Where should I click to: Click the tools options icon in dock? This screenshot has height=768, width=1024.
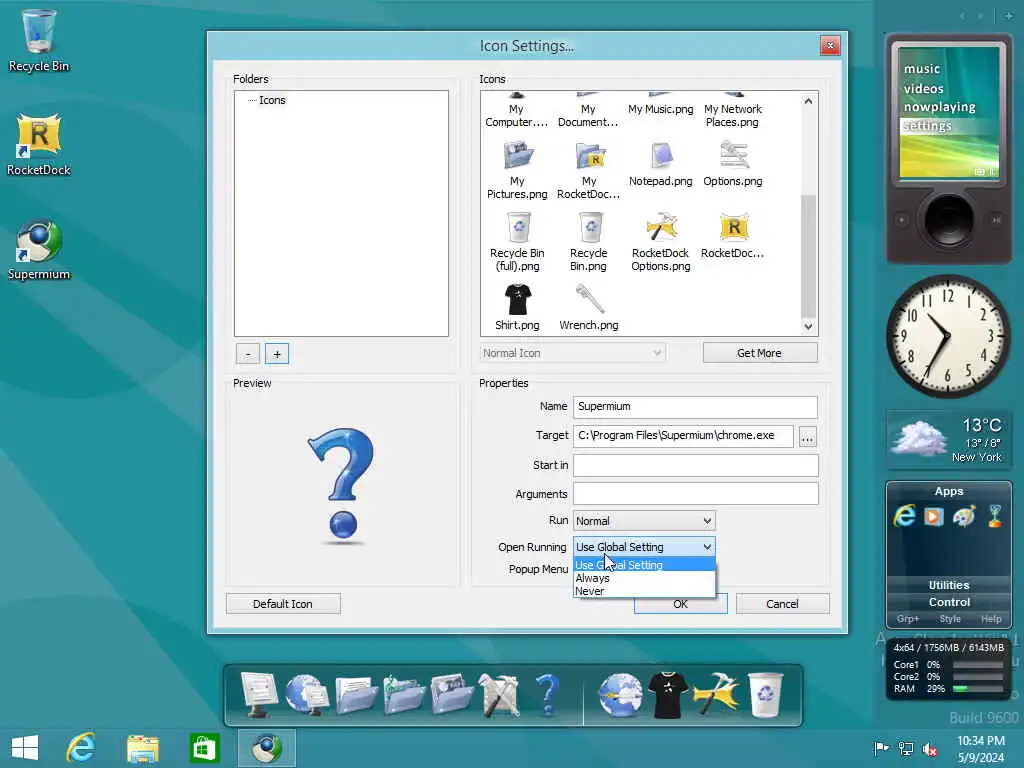tap(500, 695)
